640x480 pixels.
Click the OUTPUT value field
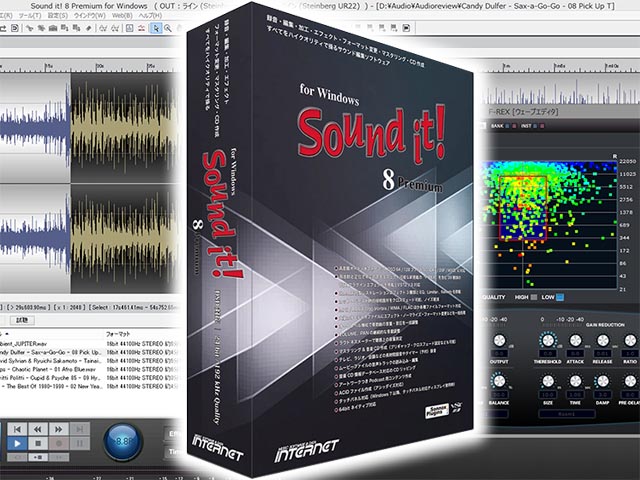[x=499, y=353]
